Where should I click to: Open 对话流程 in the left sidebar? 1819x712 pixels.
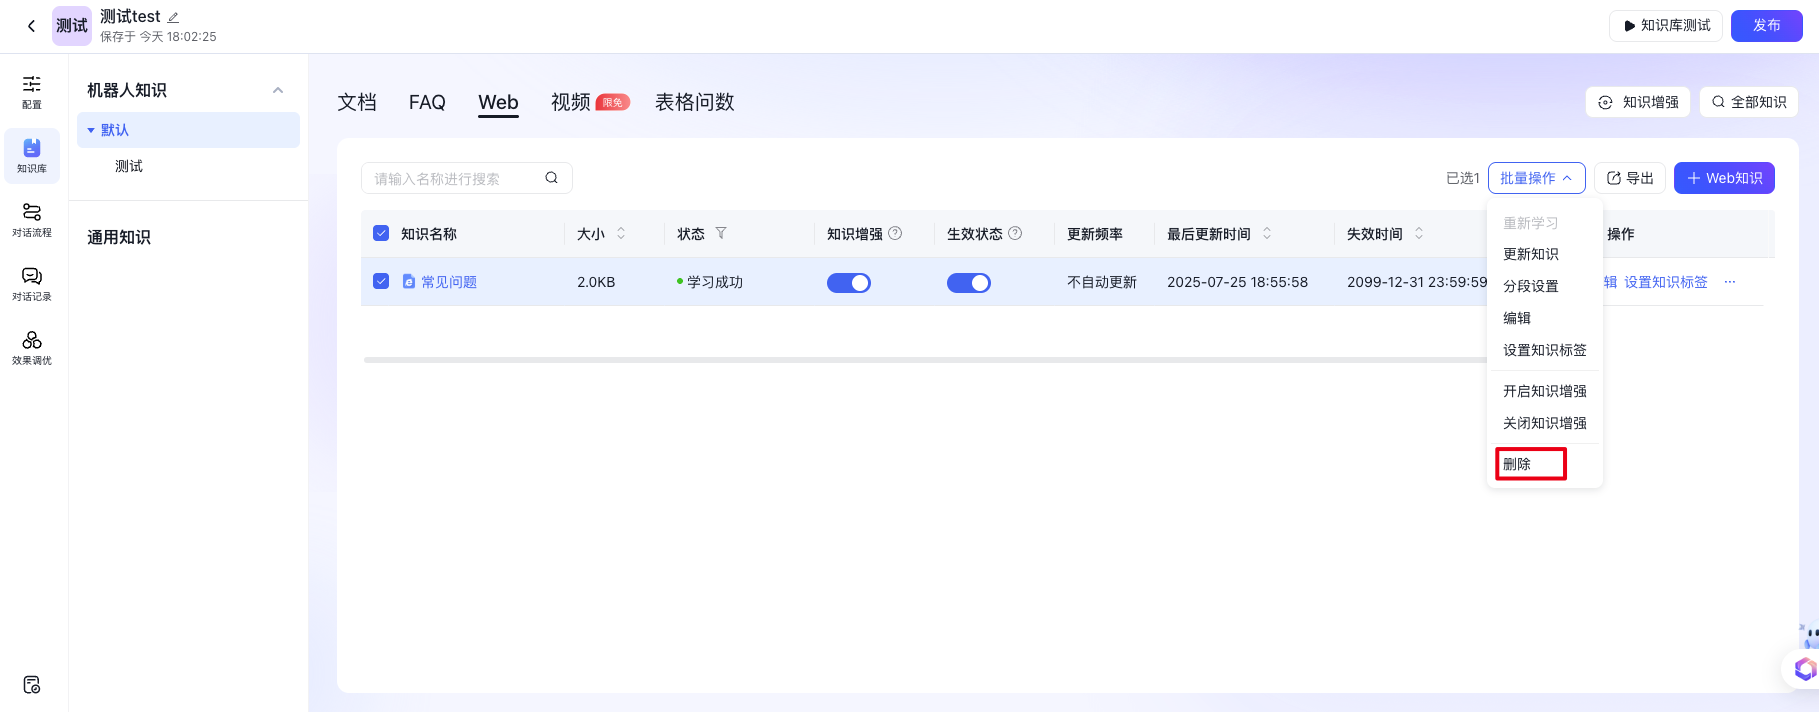pos(32,219)
